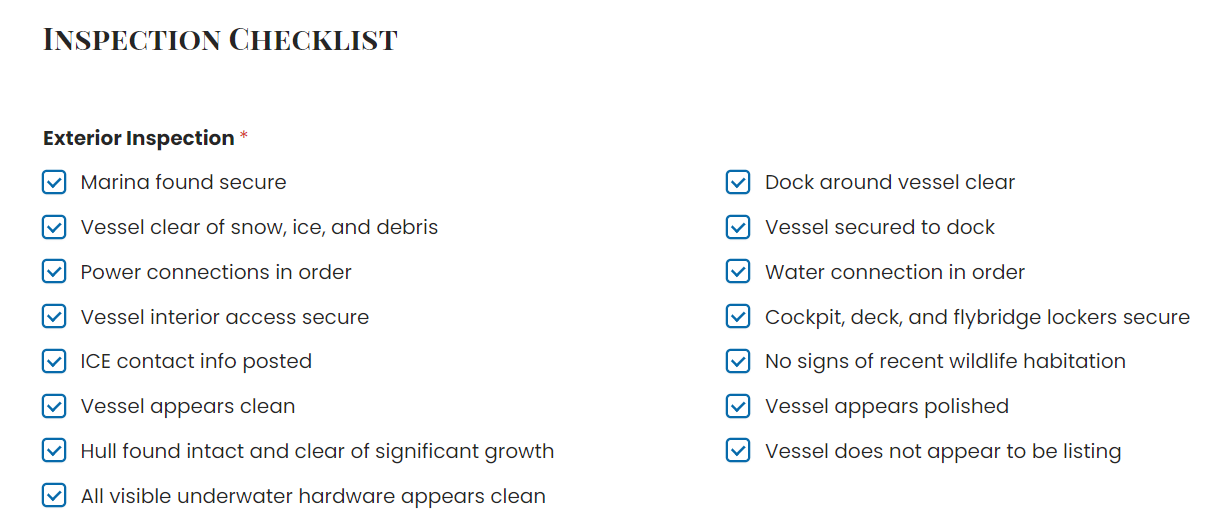
Task: Uncheck the Marina found secure checkbox
Action: tap(54, 183)
